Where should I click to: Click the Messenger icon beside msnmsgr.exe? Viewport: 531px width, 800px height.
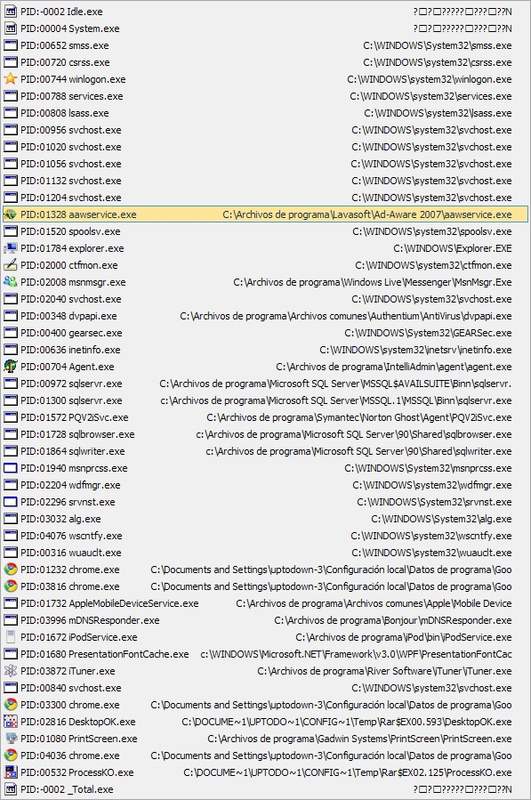pos(10,282)
